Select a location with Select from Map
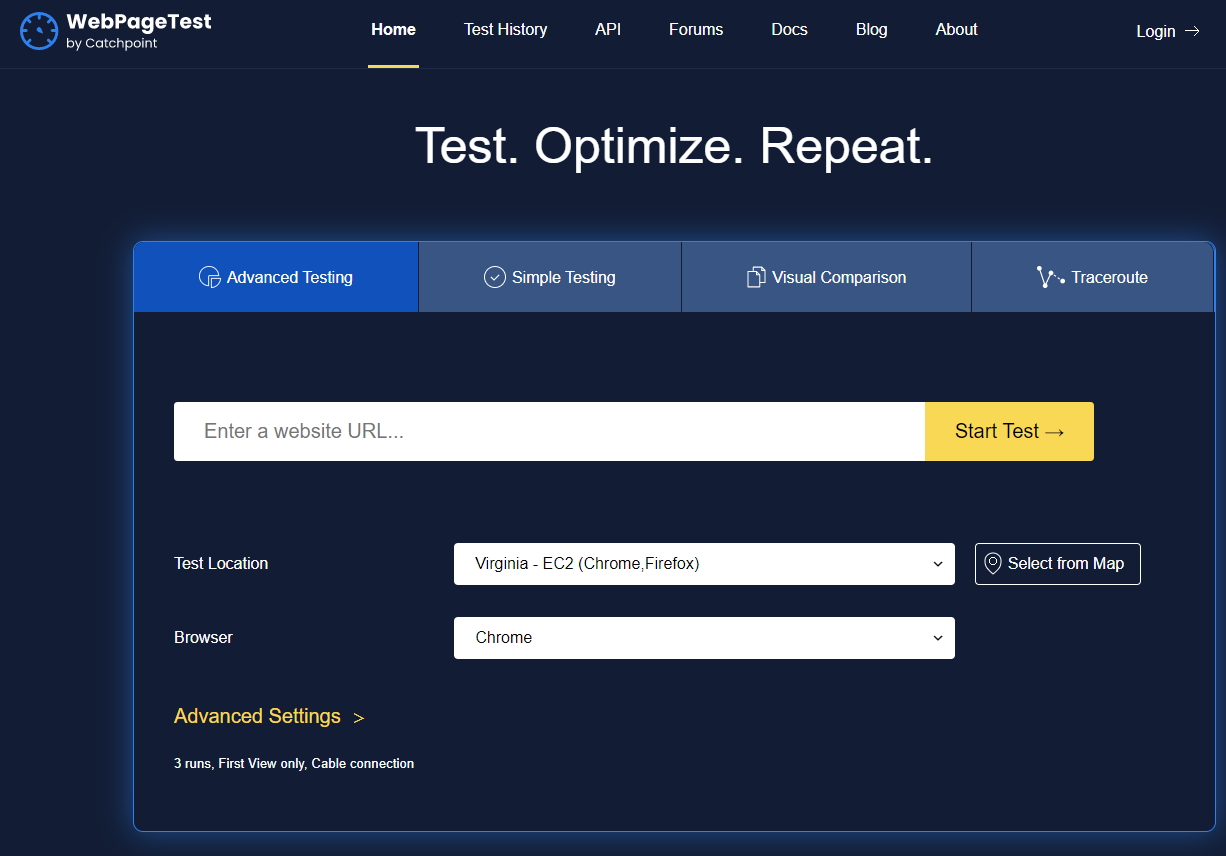Screen dimensions: 1226x856 pyautogui.click(x=1057, y=563)
